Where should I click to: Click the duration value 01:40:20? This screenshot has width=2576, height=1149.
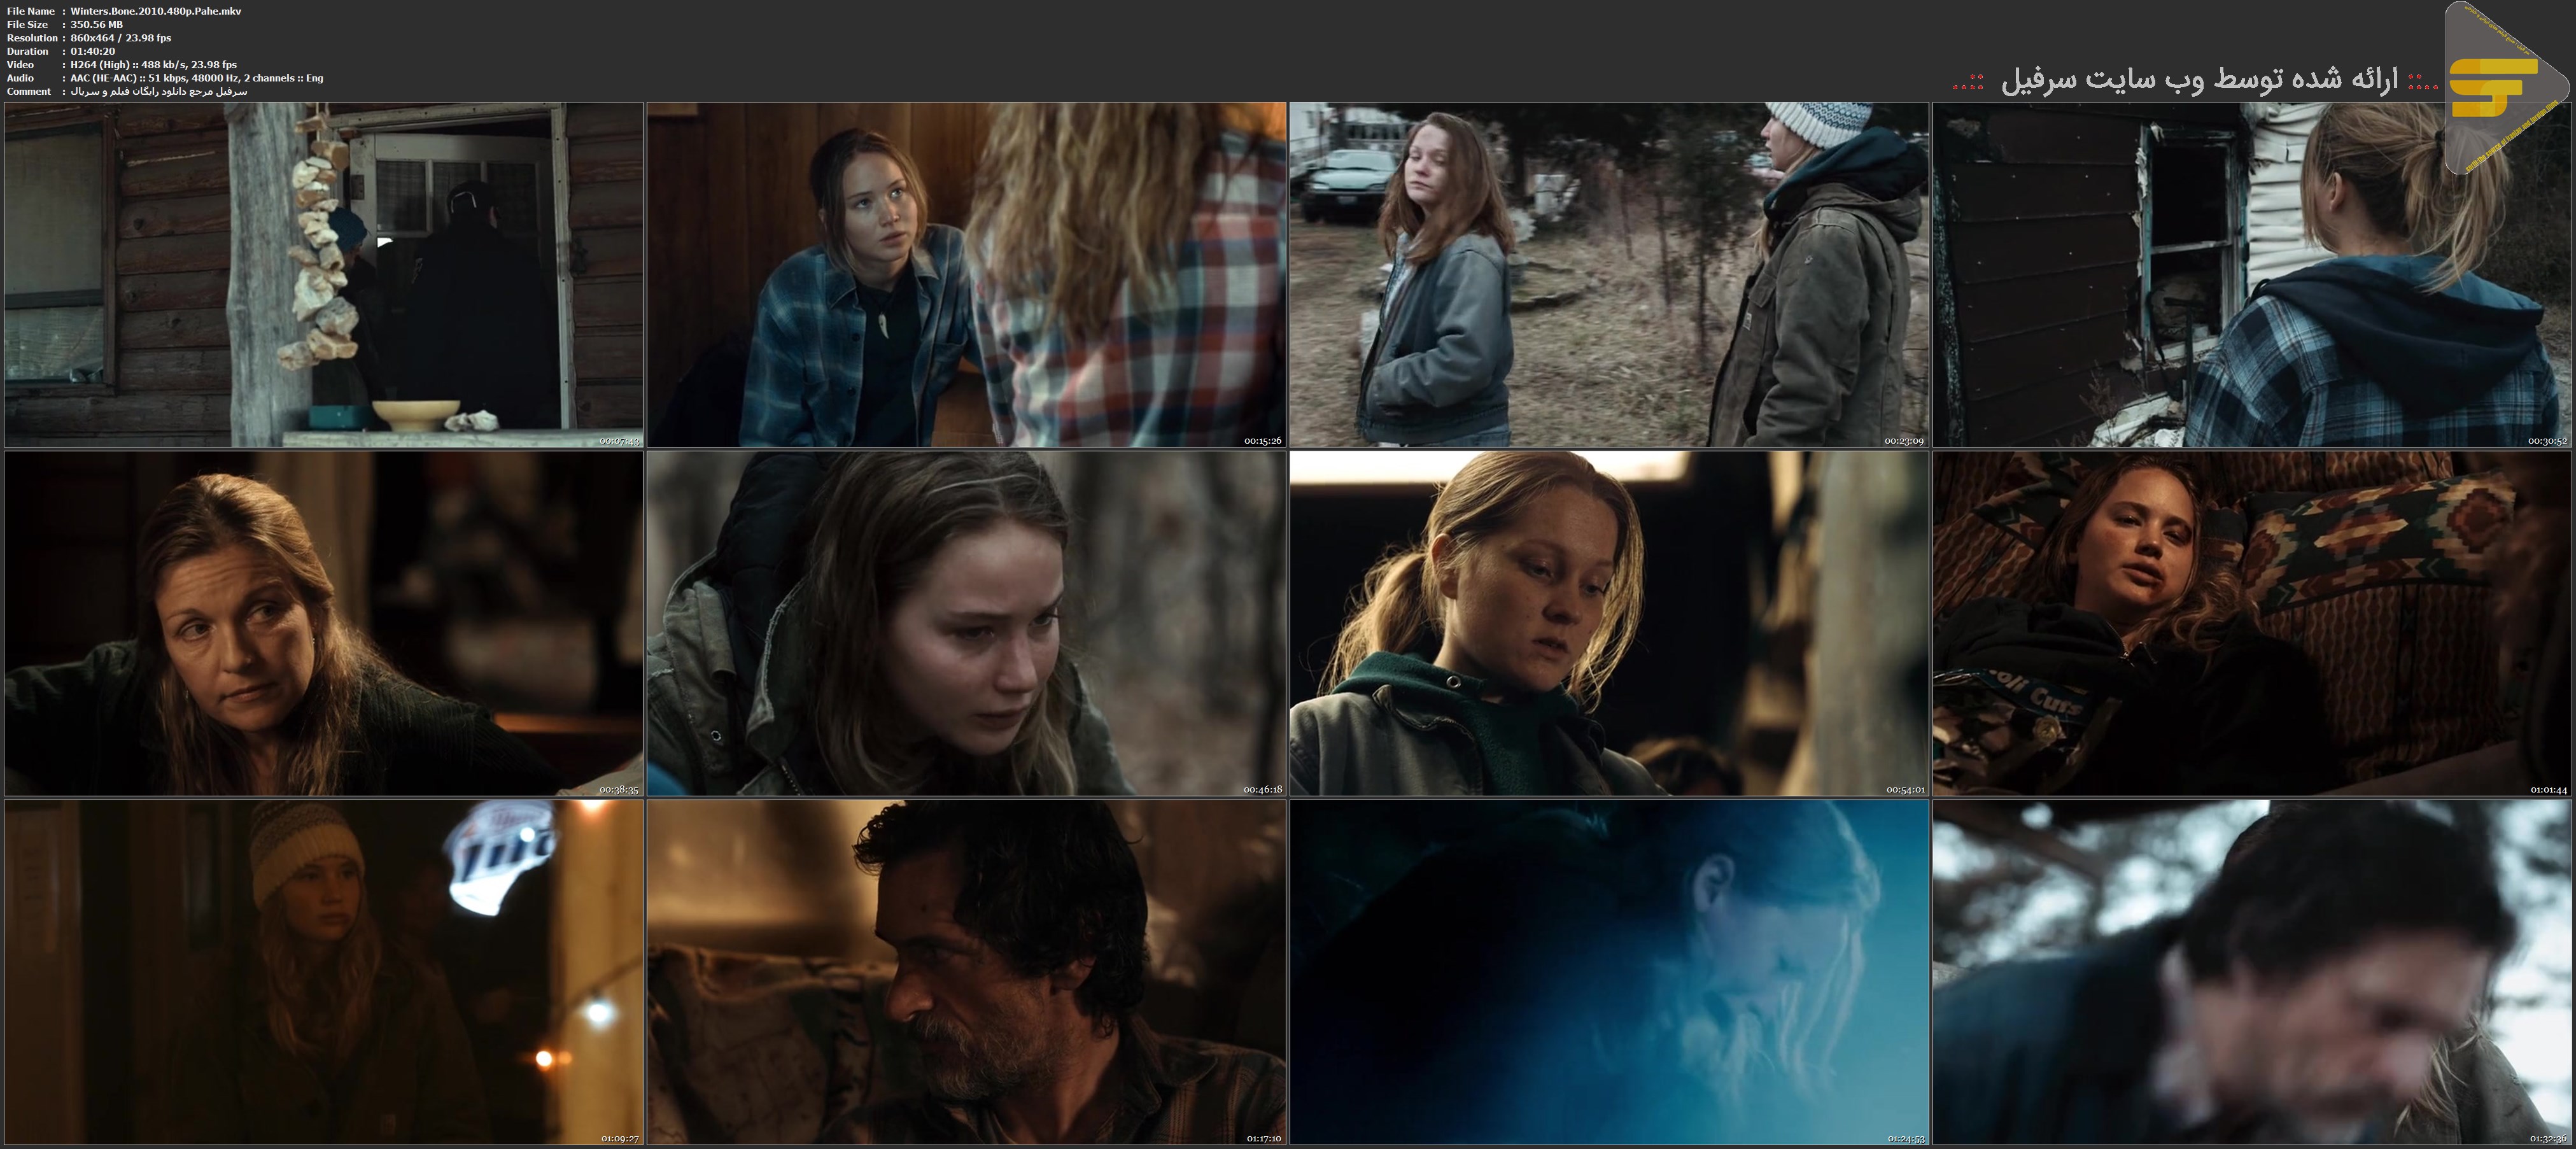tap(92, 51)
